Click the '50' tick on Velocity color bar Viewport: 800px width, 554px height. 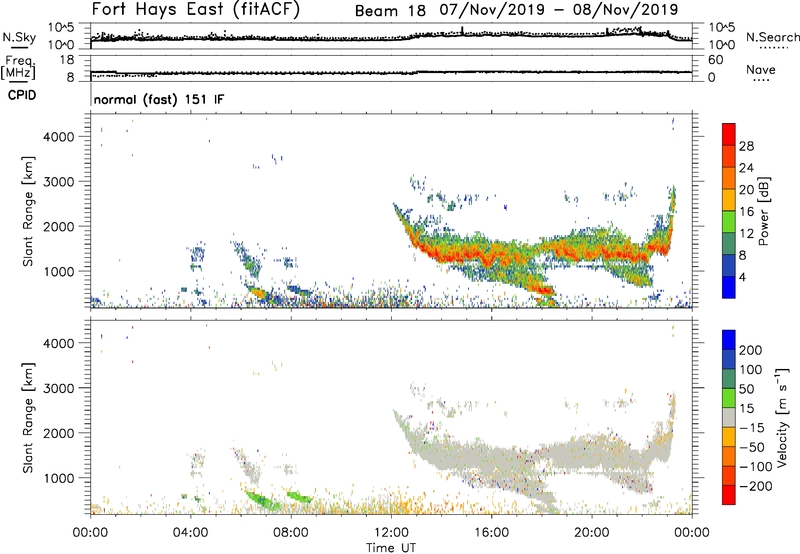pyautogui.click(x=746, y=389)
